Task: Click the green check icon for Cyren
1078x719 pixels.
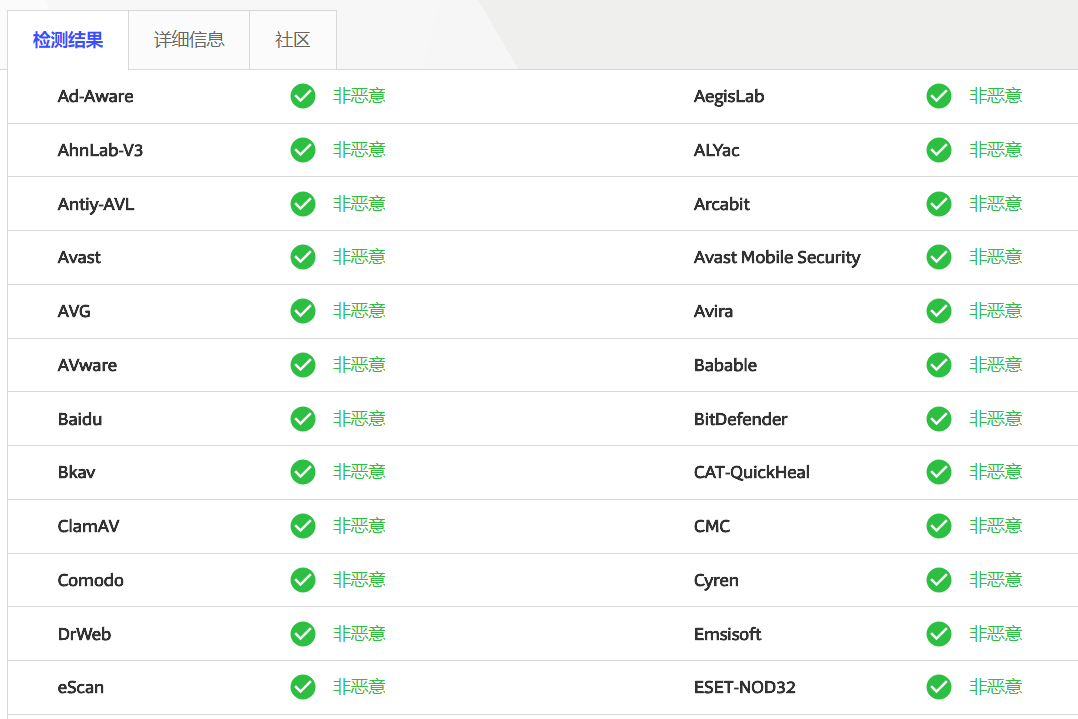Action: pos(938,580)
